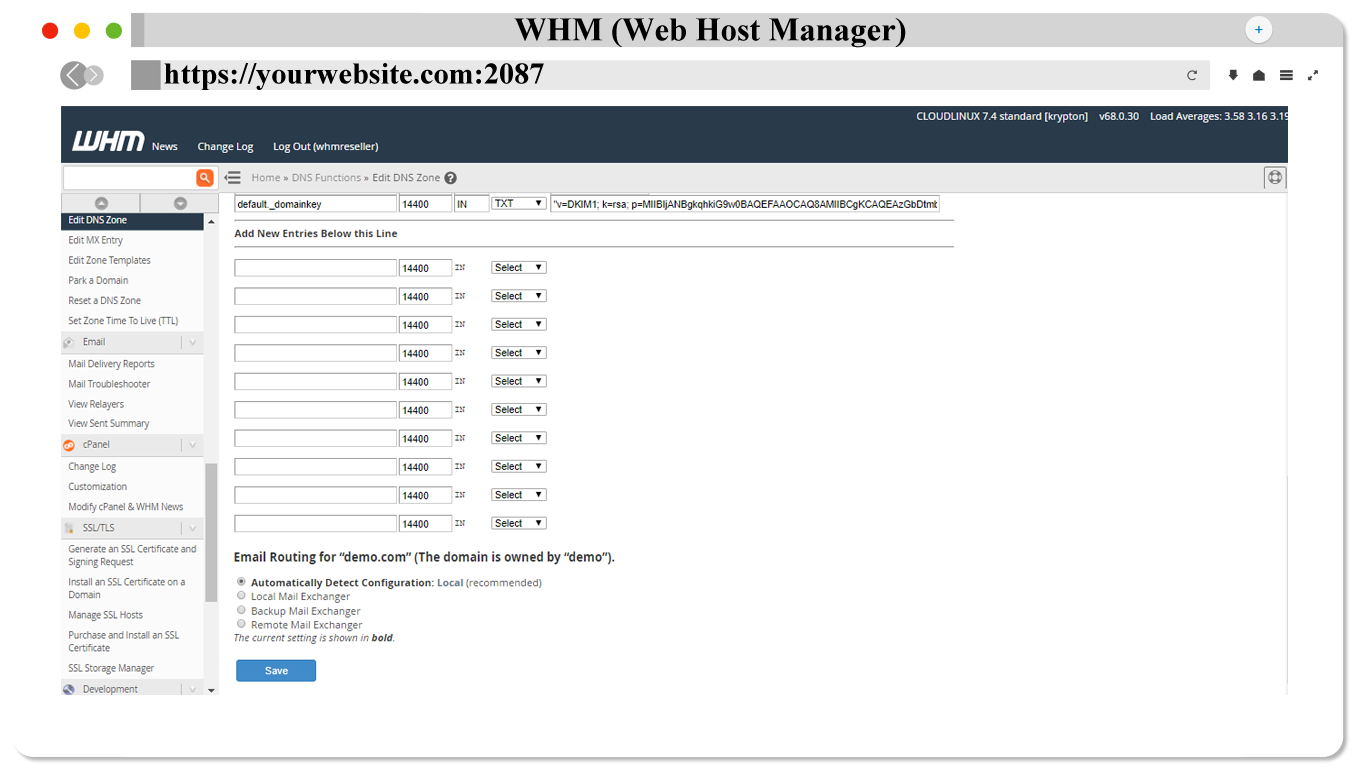Open the first new-entry Select type dropdown
This screenshot has height=769, width=1362.
(x=518, y=267)
